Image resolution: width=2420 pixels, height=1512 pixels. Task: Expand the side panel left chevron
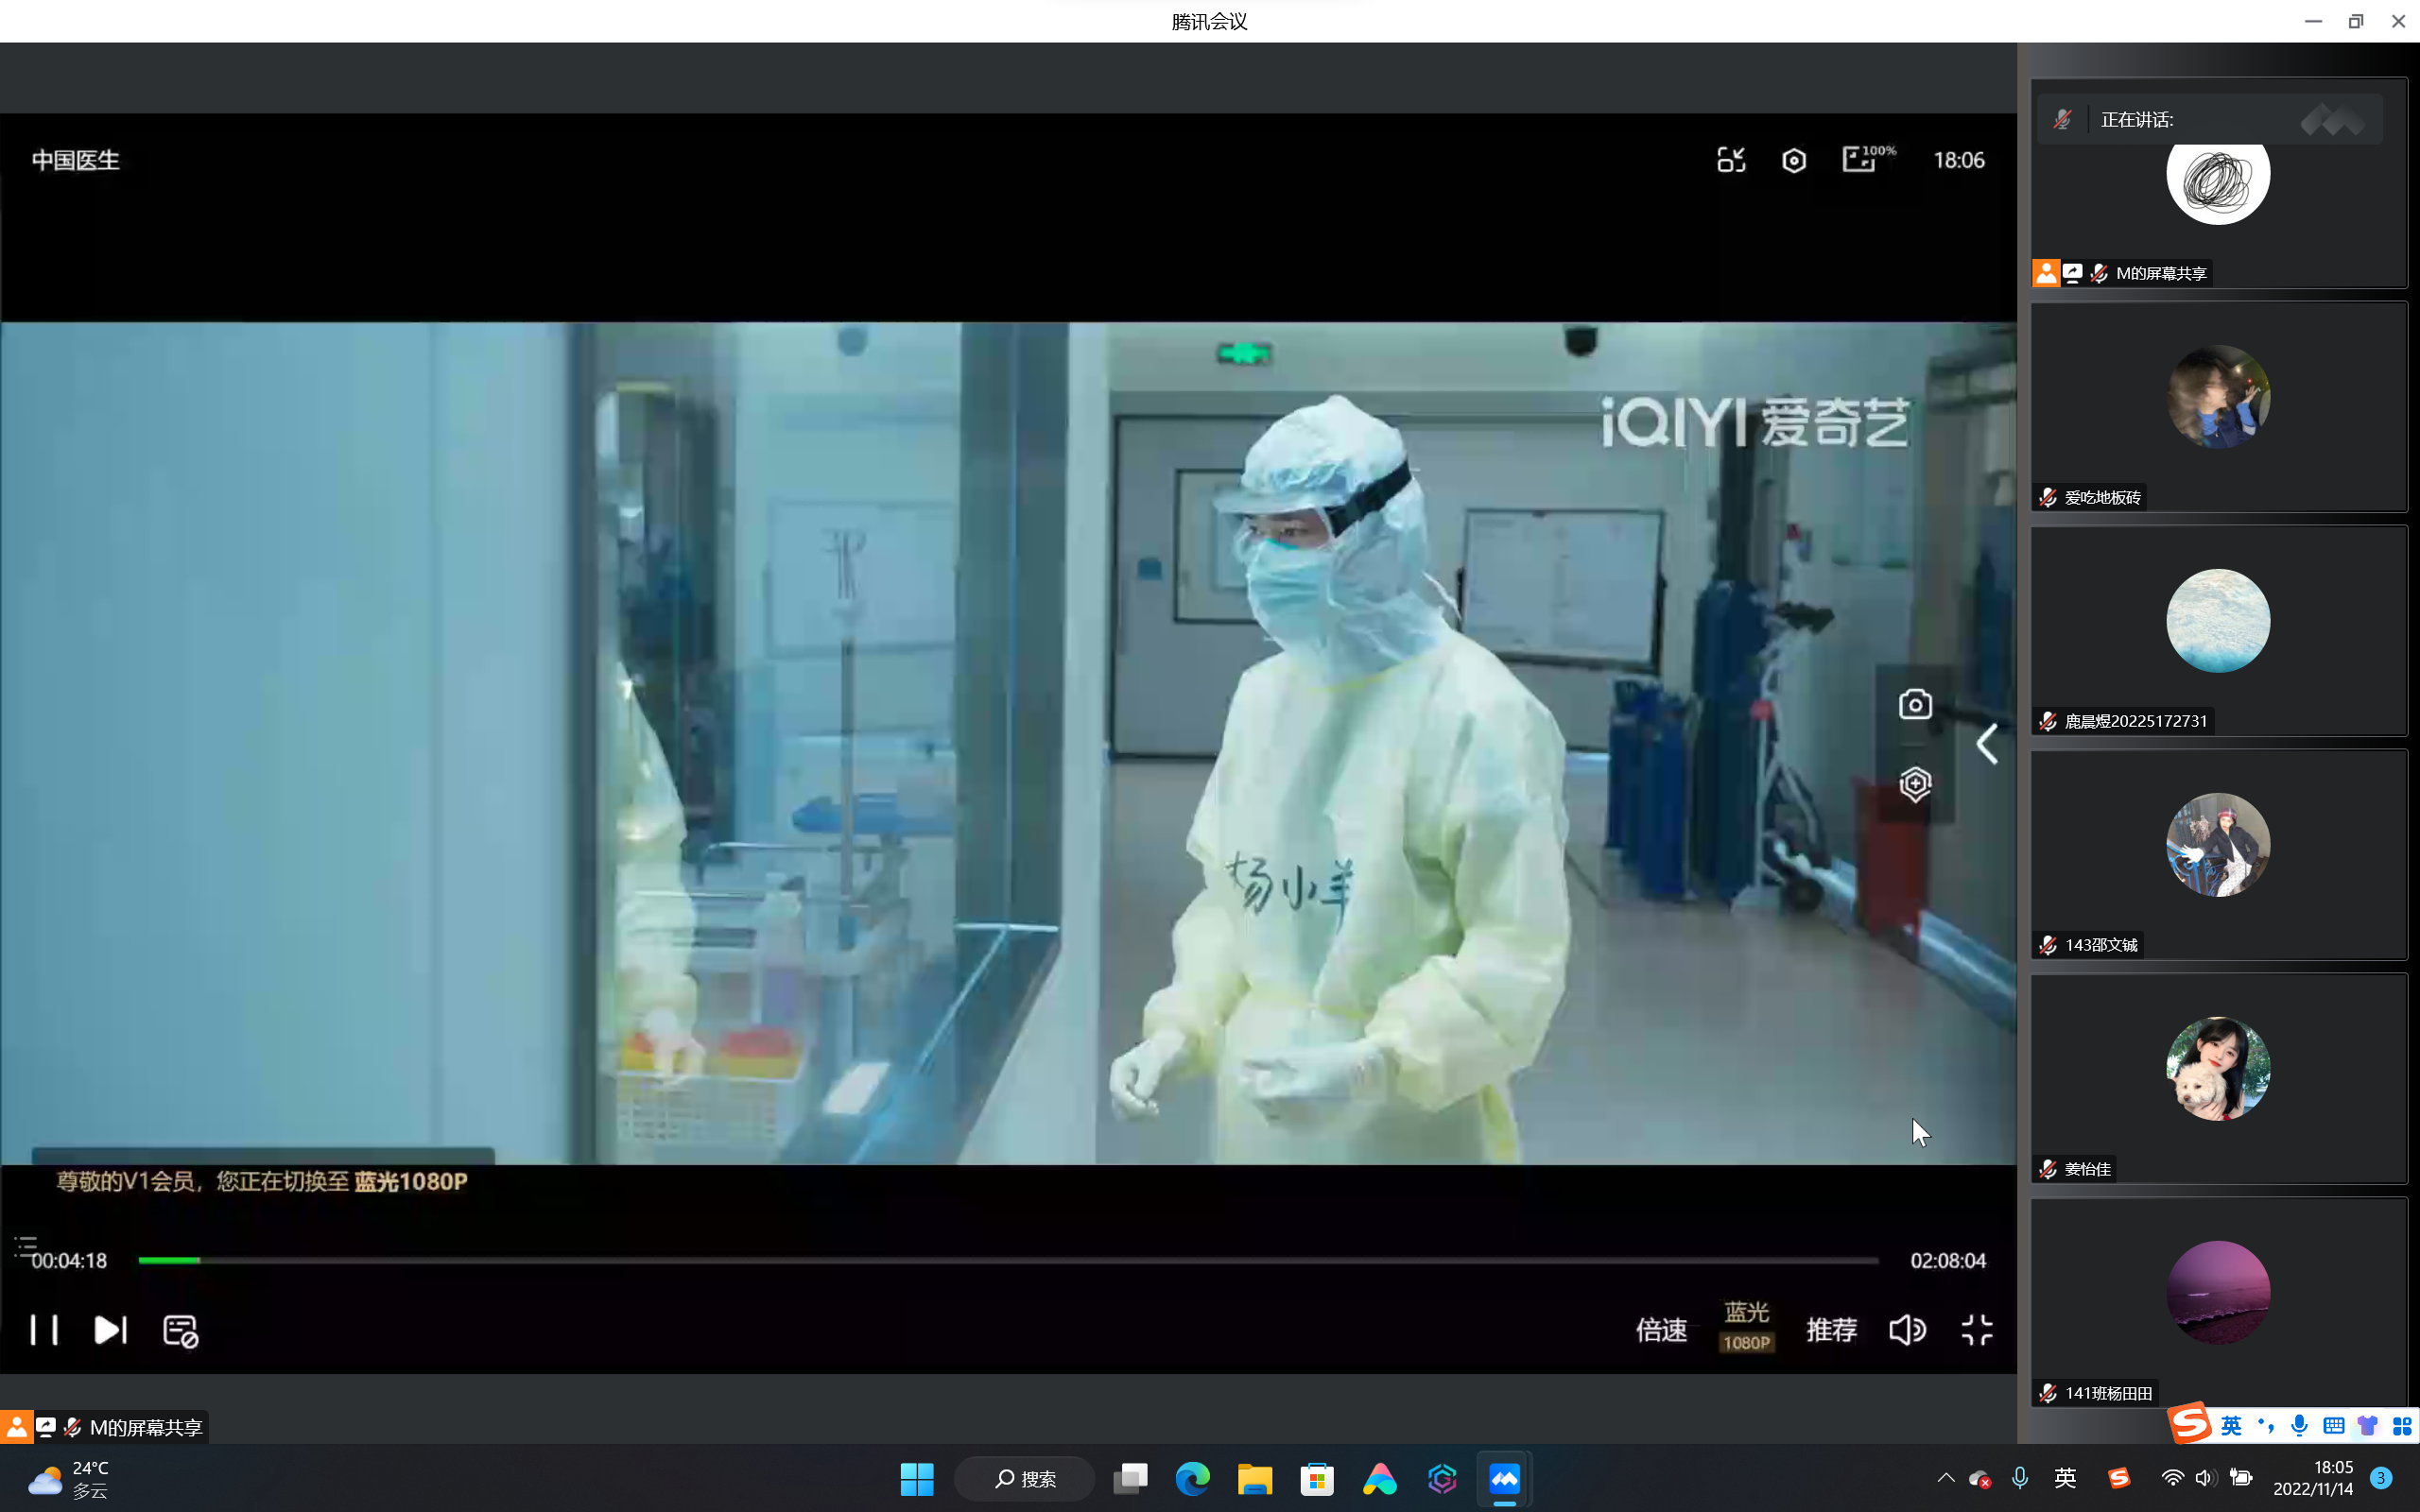1987,744
